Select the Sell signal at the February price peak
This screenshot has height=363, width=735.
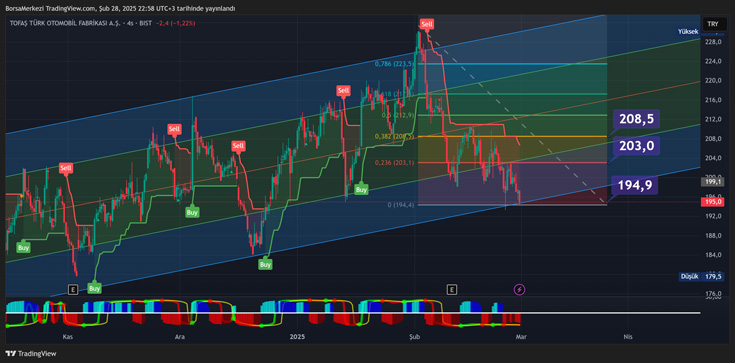click(x=427, y=24)
